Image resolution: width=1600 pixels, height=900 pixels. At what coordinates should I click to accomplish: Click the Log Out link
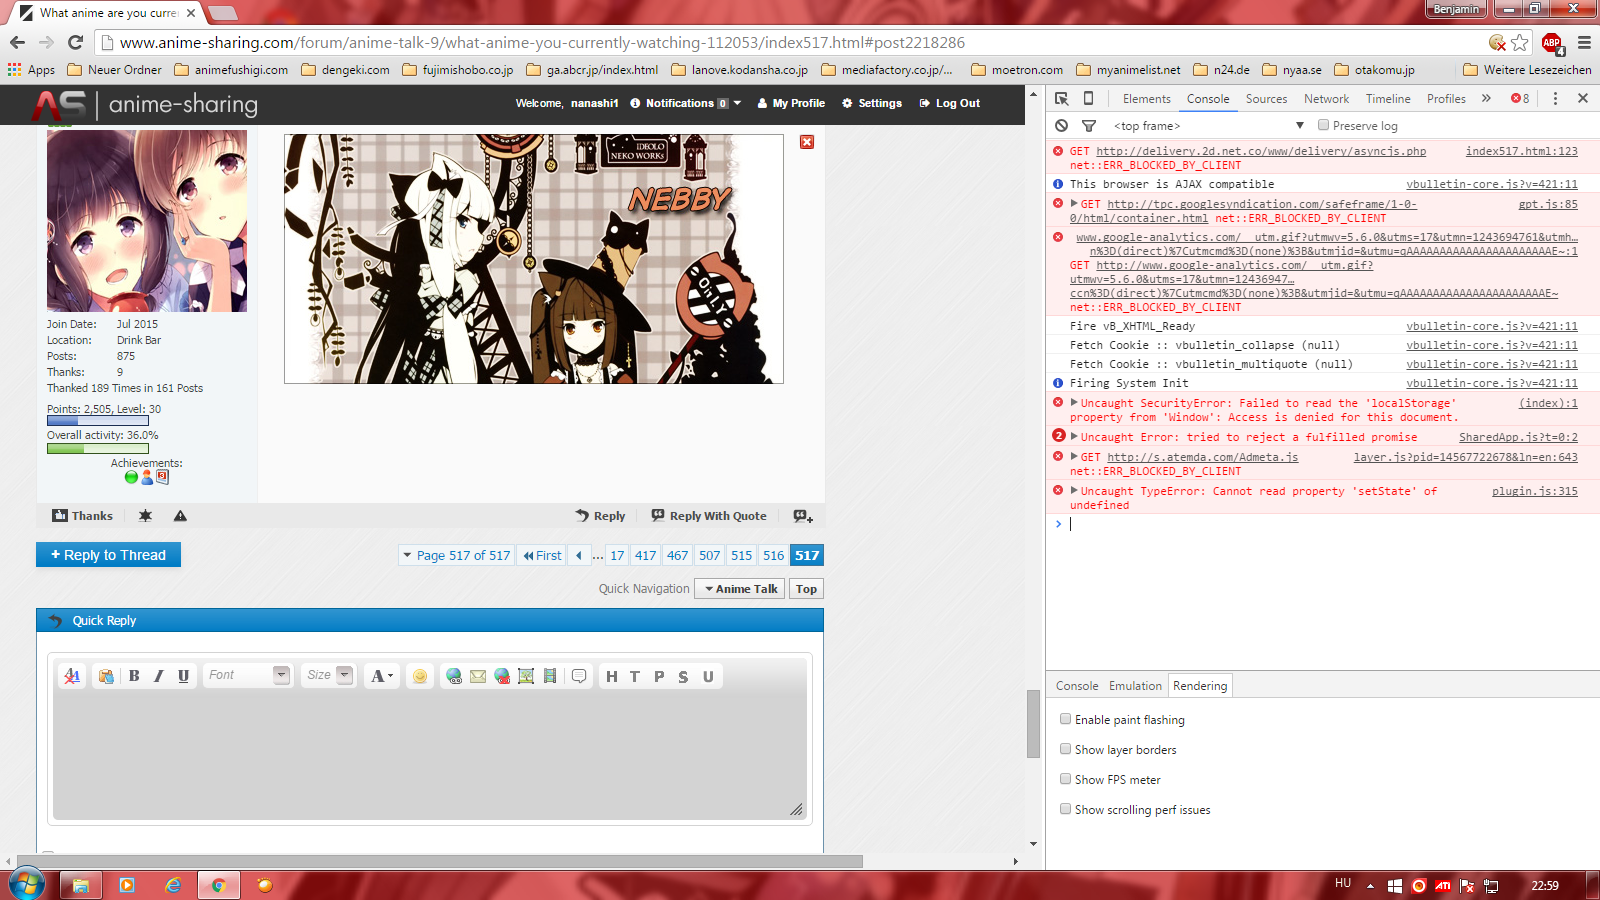pyautogui.click(x=949, y=103)
